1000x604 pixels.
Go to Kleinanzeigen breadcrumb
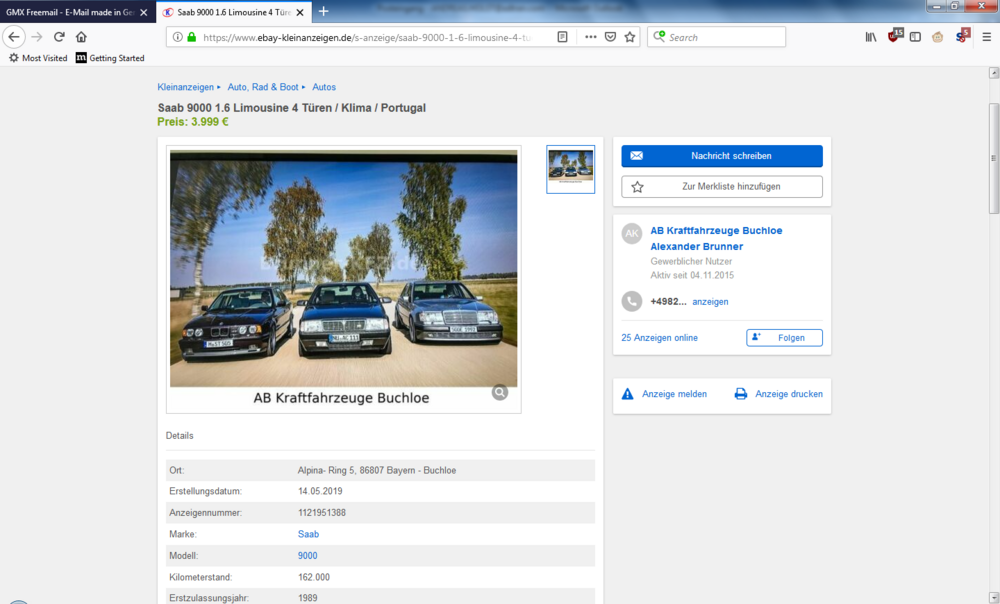tap(186, 87)
